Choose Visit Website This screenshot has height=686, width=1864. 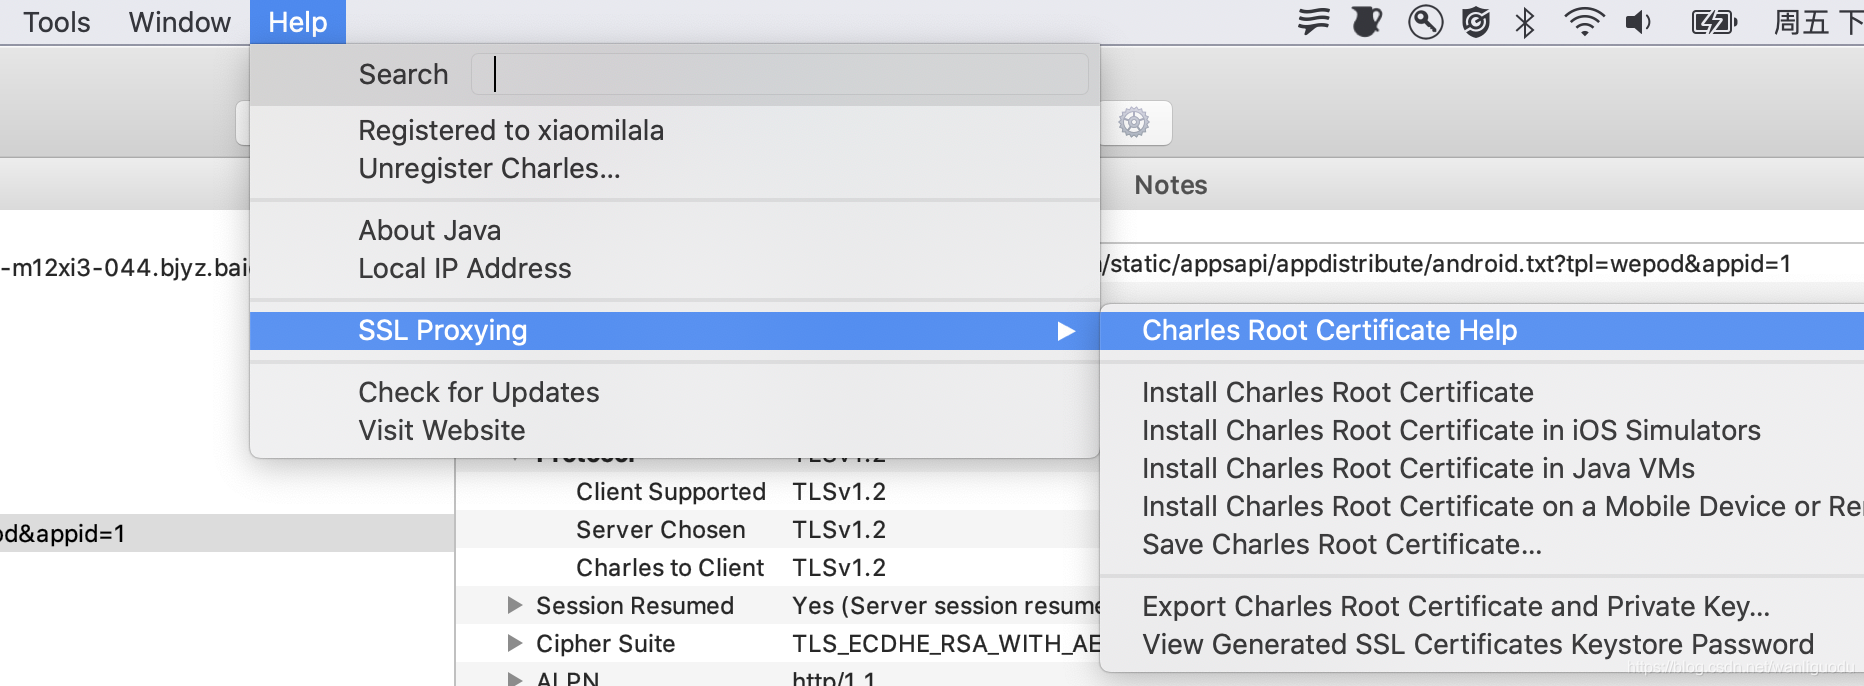click(x=442, y=431)
